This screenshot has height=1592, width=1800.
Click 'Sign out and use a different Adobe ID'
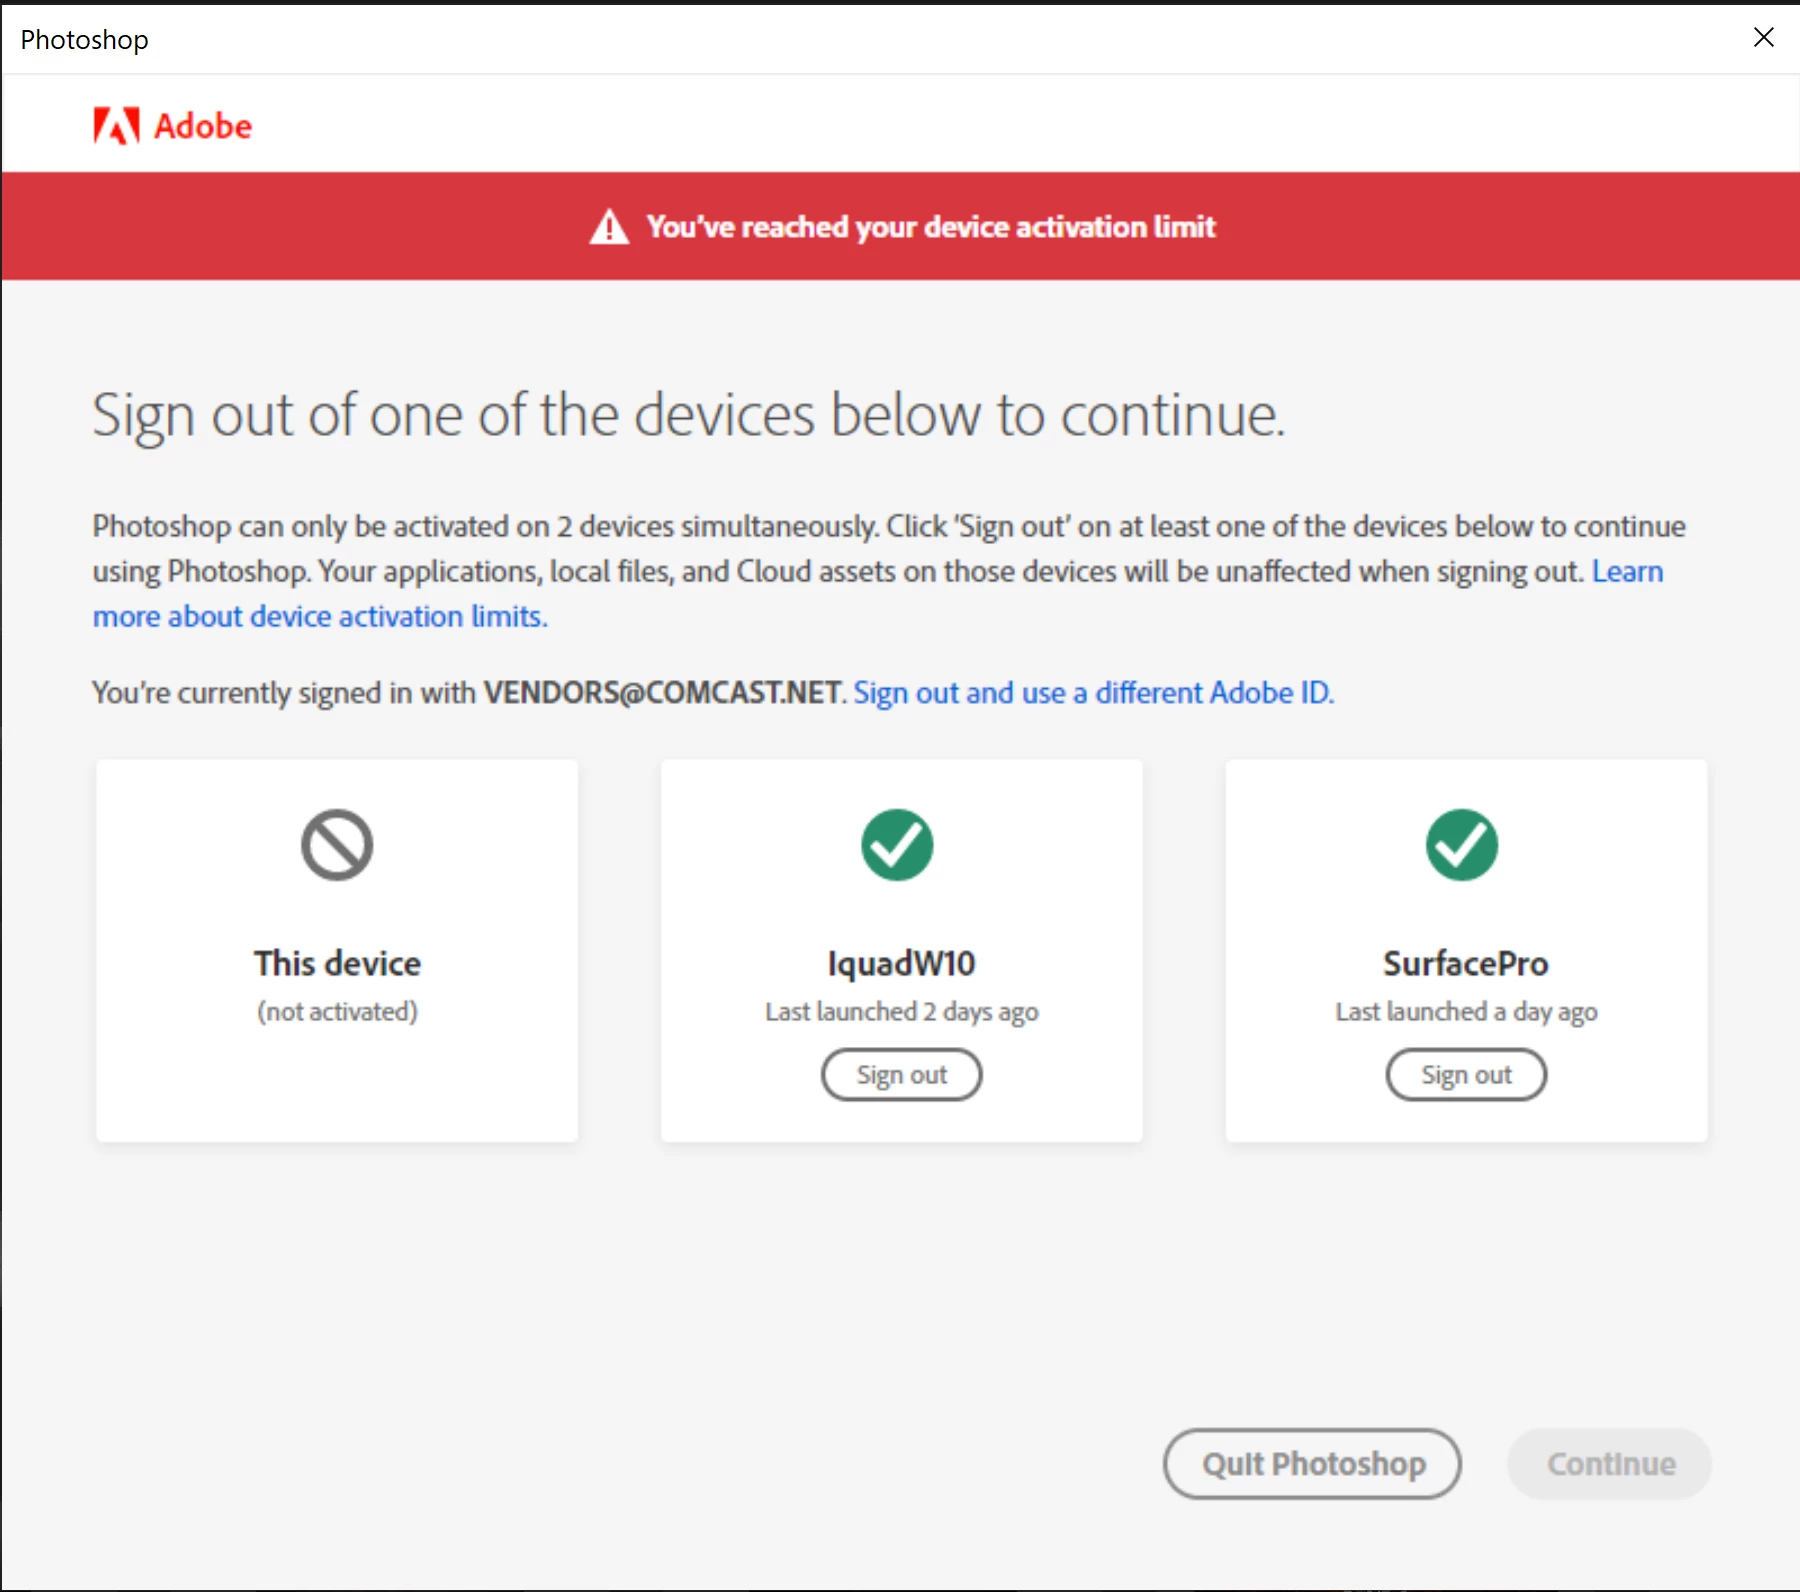click(x=1094, y=692)
